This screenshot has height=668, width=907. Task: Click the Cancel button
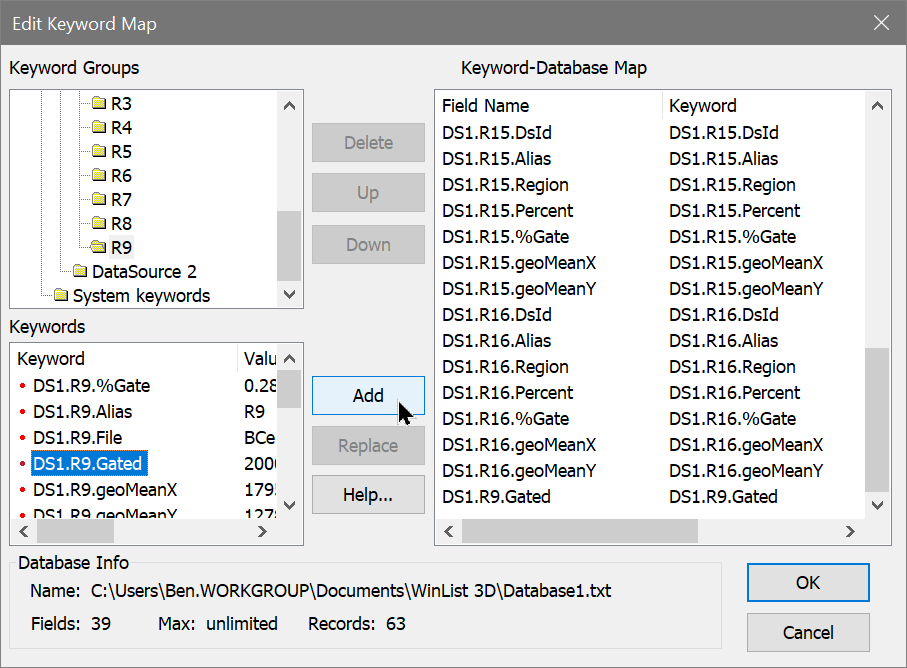(807, 632)
